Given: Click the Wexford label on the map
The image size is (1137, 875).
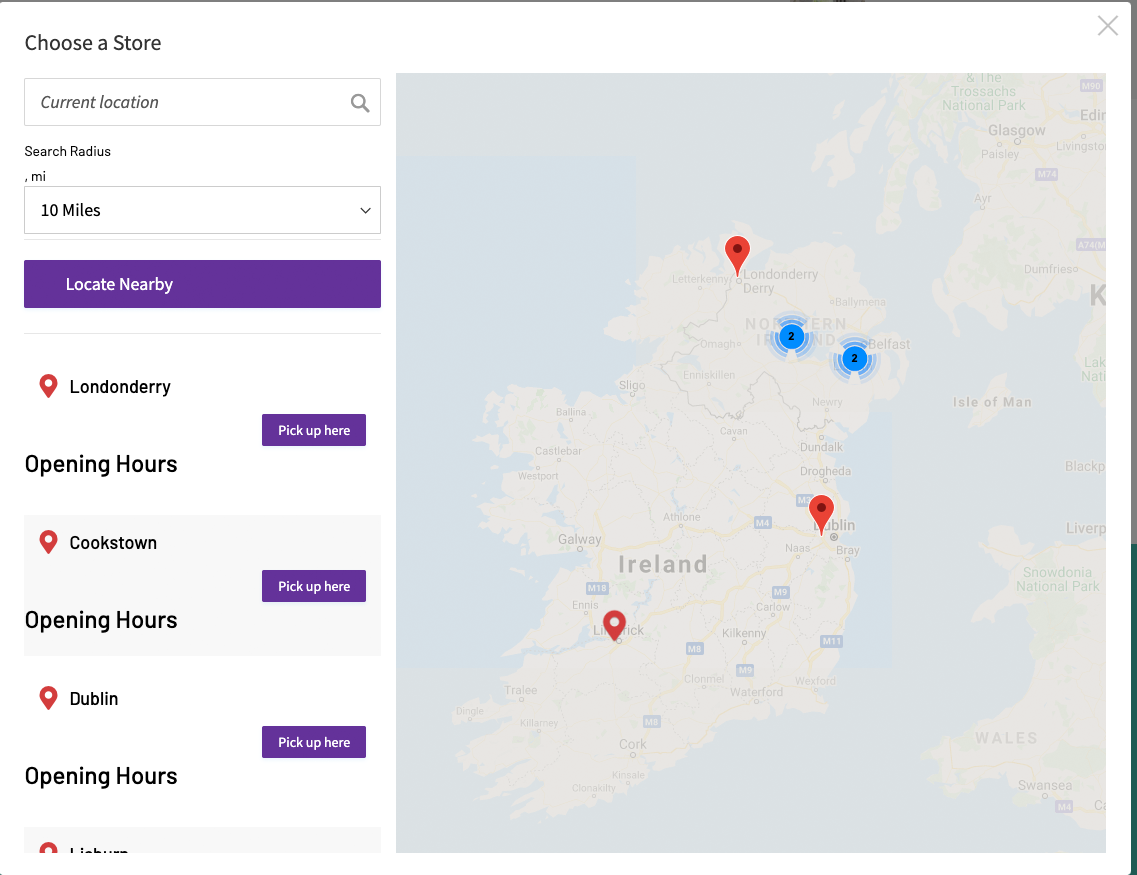Looking at the screenshot, I should pyautogui.click(x=815, y=681).
